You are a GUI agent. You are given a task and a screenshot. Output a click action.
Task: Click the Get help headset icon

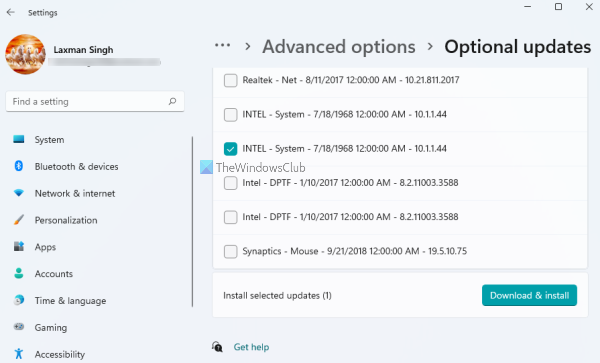pos(217,347)
